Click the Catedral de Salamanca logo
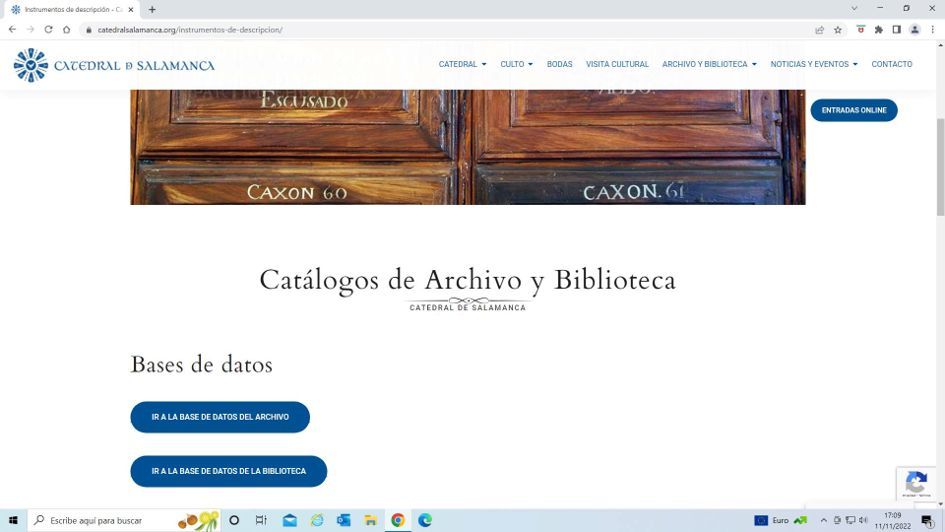This screenshot has width=945, height=532. [113, 65]
